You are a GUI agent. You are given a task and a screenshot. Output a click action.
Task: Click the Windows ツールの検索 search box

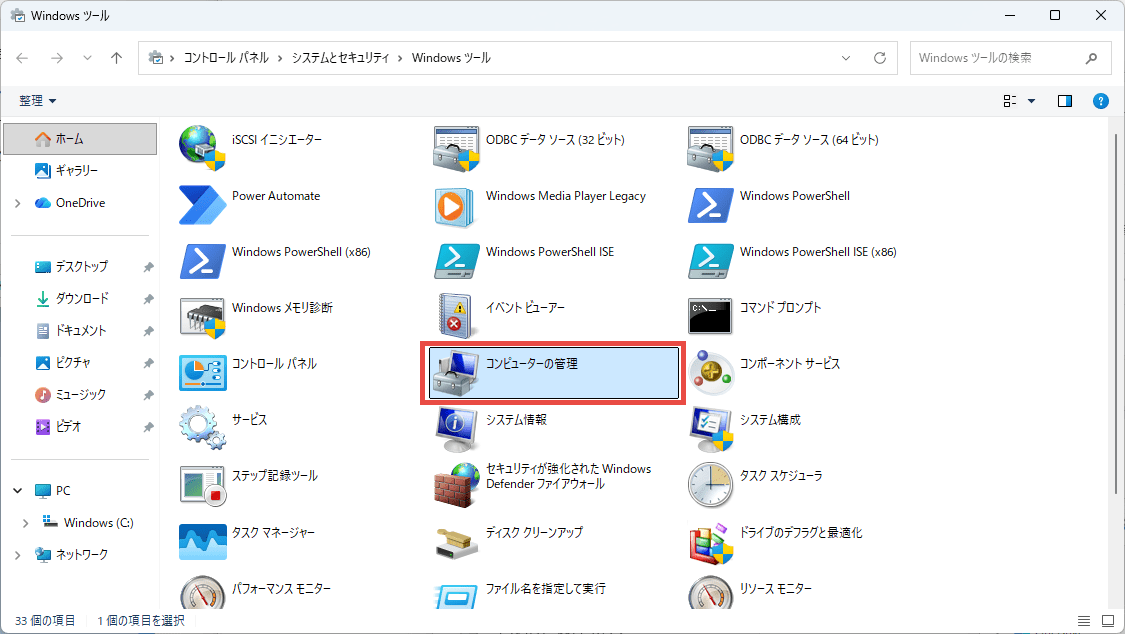point(995,58)
